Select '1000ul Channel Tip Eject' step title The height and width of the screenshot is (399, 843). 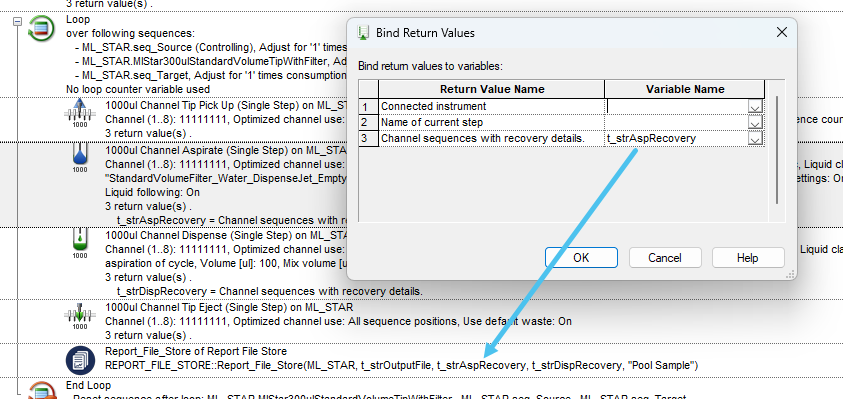point(230,308)
